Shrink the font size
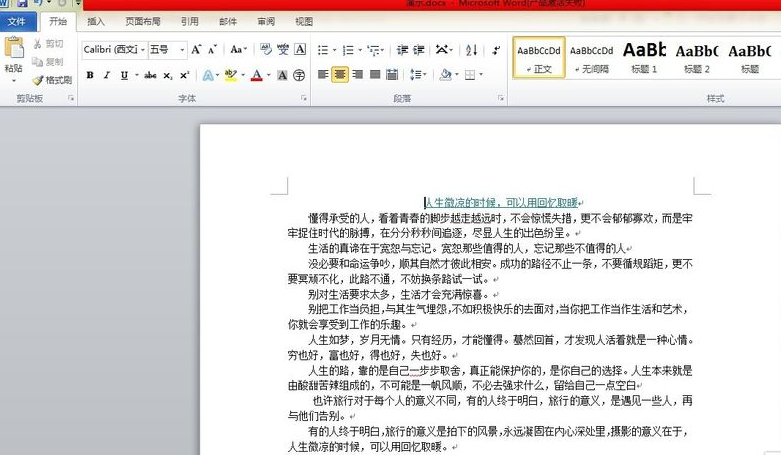The image size is (781, 455). 213,49
